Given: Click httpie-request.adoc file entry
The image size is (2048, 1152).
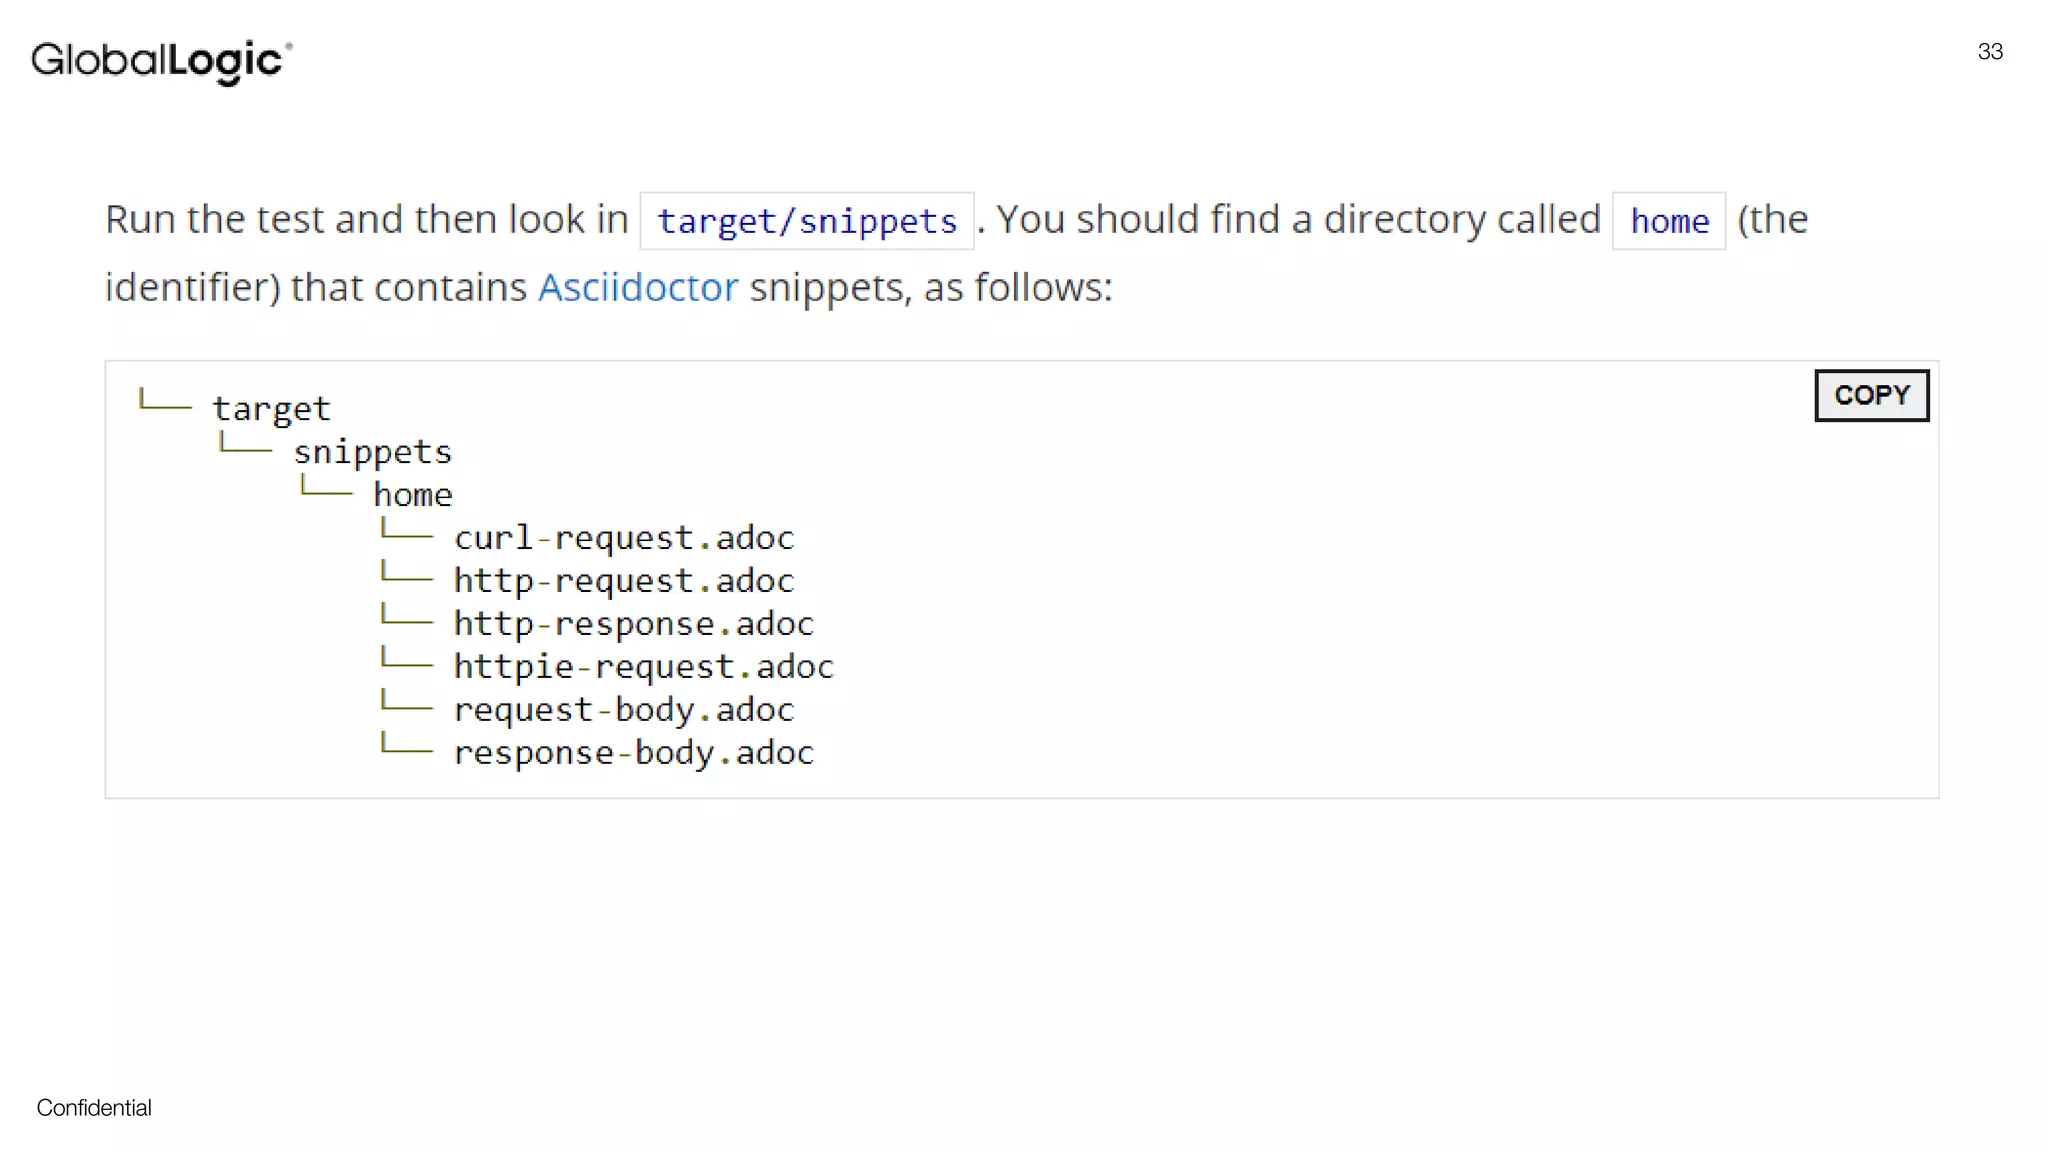Looking at the screenshot, I should click(x=644, y=667).
